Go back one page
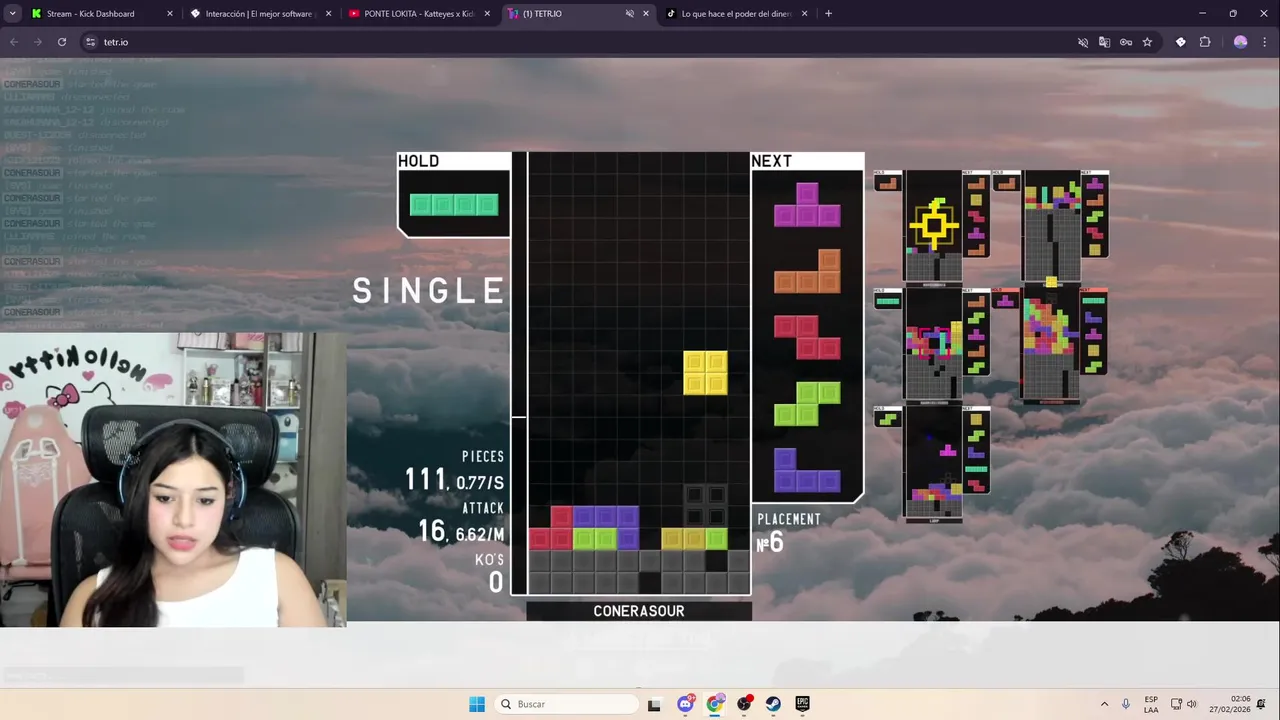This screenshot has width=1280, height=720. [x=14, y=42]
